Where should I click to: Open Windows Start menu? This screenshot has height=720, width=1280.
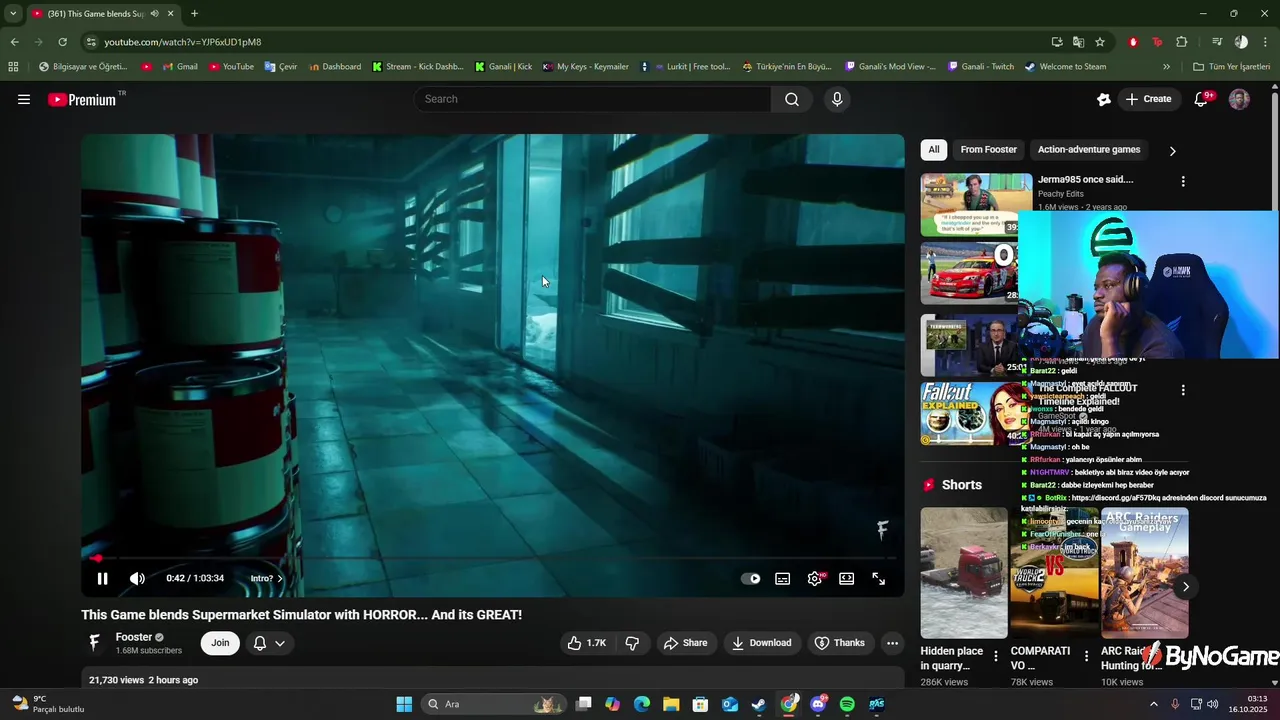(x=404, y=704)
